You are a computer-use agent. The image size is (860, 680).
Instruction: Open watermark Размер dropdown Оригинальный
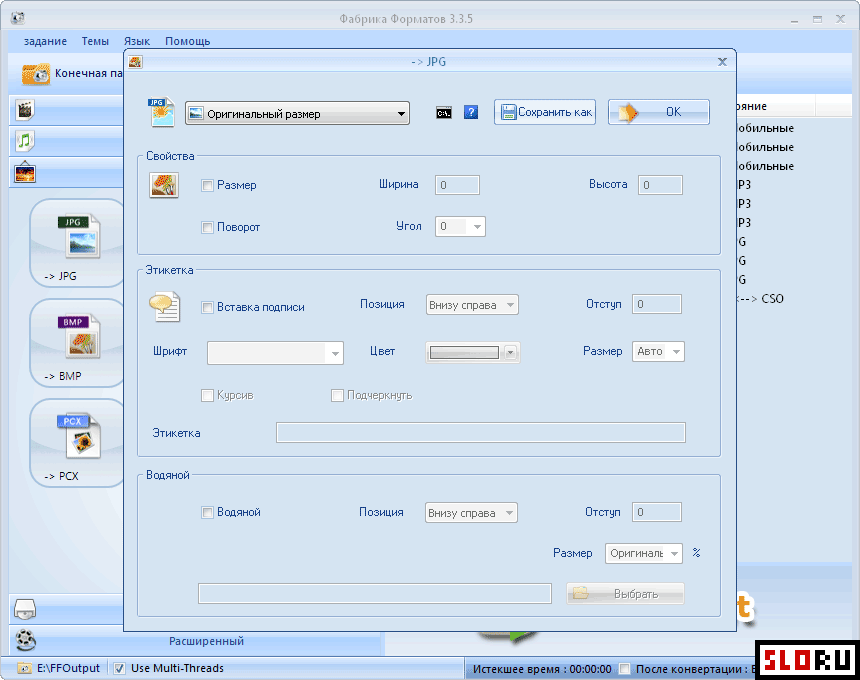pos(644,553)
